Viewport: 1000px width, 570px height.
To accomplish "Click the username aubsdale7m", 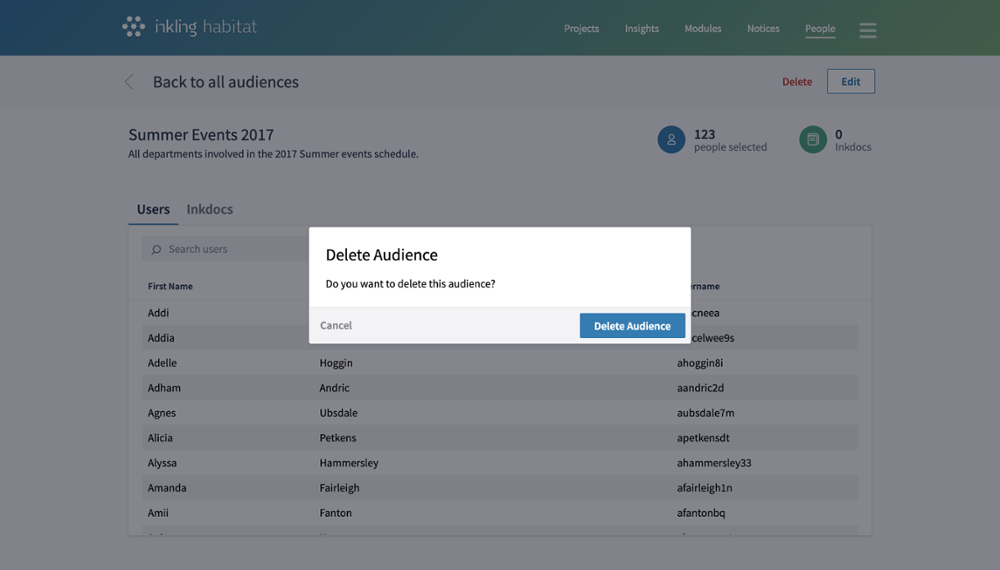I will (705, 413).
